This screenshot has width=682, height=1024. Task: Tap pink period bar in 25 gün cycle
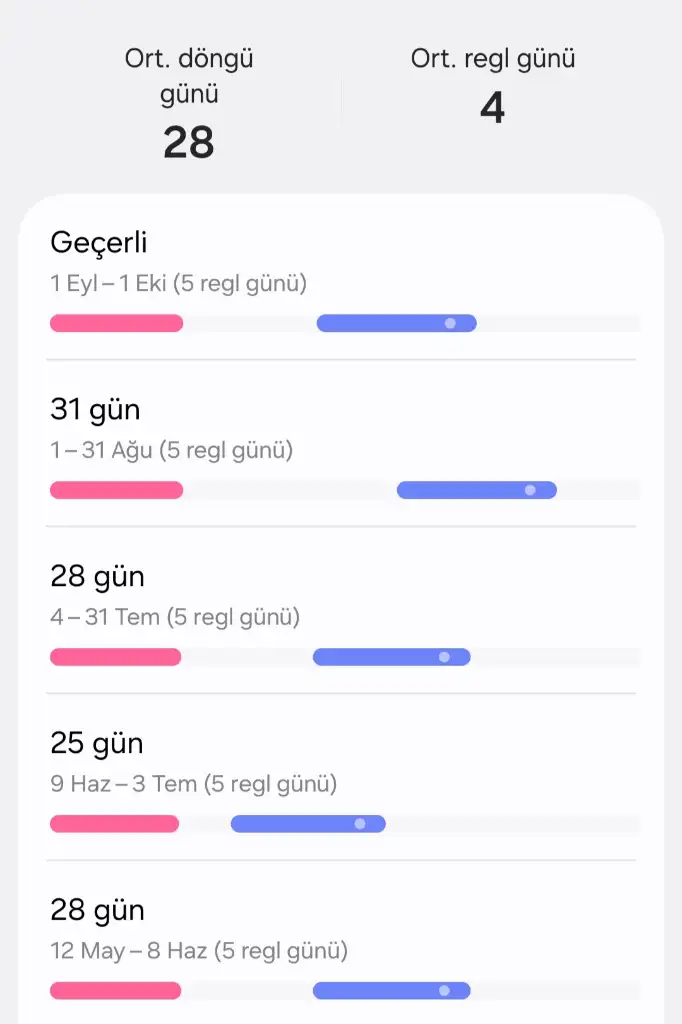point(114,824)
